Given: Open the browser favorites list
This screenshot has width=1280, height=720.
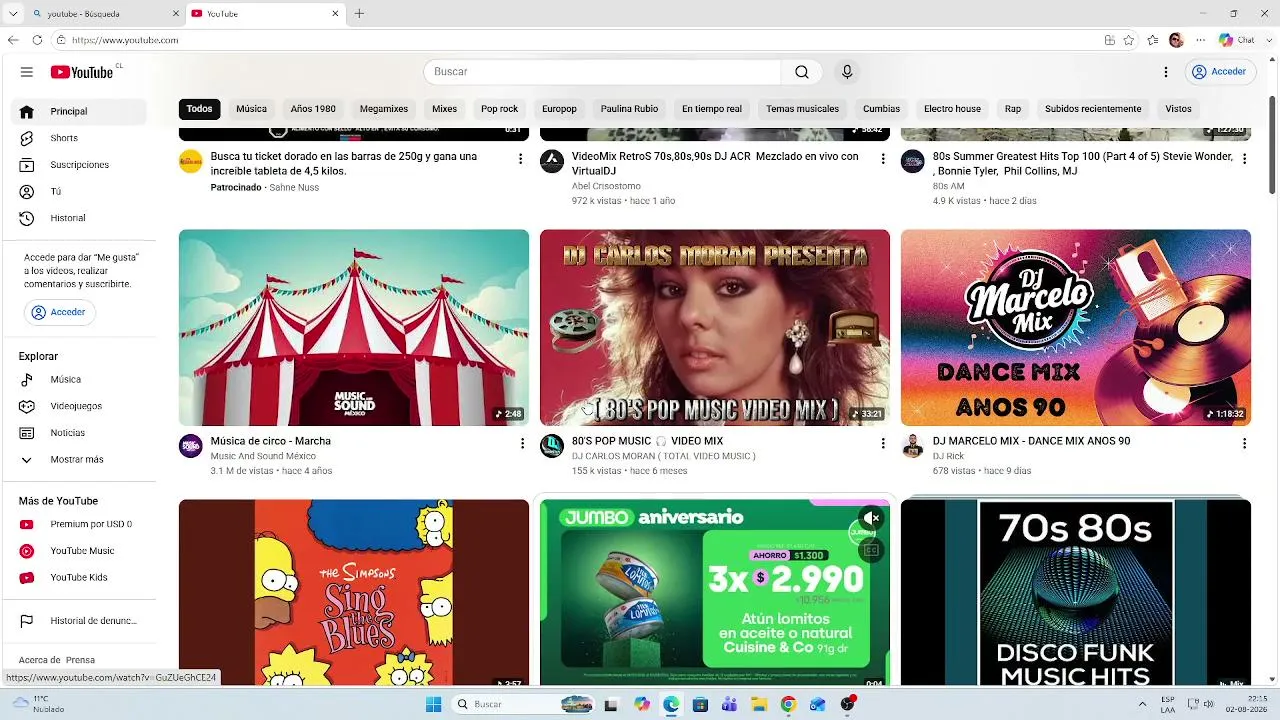Looking at the screenshot, I should coord(1153,40).
